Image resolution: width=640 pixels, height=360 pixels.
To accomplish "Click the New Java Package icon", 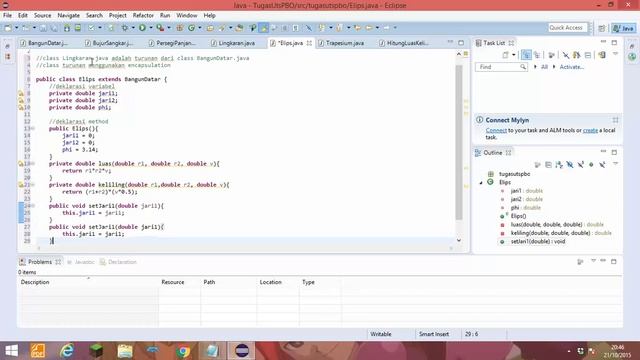I will 180,28.
